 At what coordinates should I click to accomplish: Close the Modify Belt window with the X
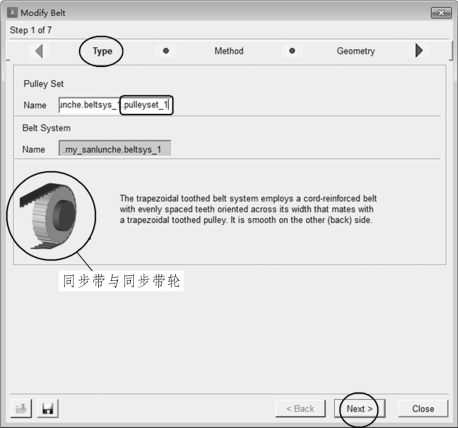441,13
